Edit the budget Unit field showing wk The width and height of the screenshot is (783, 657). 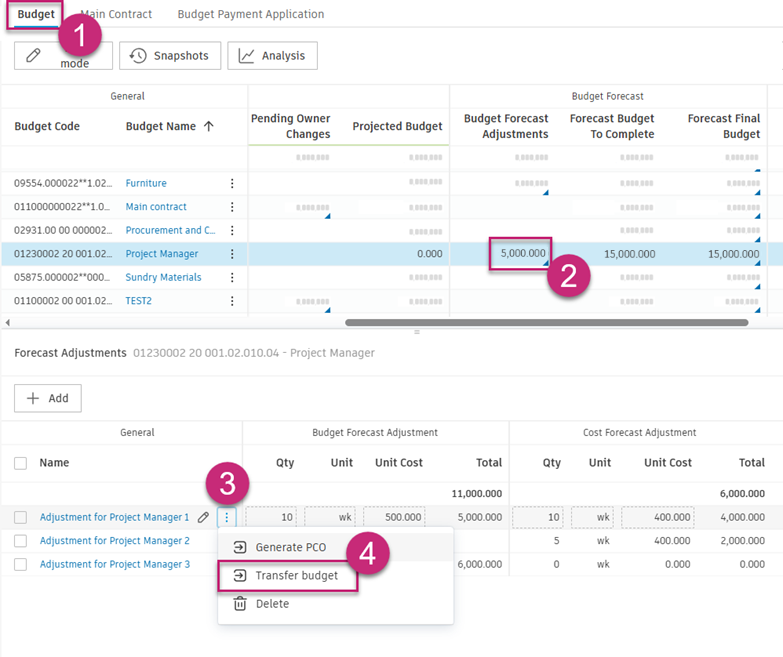coord(330,517)
